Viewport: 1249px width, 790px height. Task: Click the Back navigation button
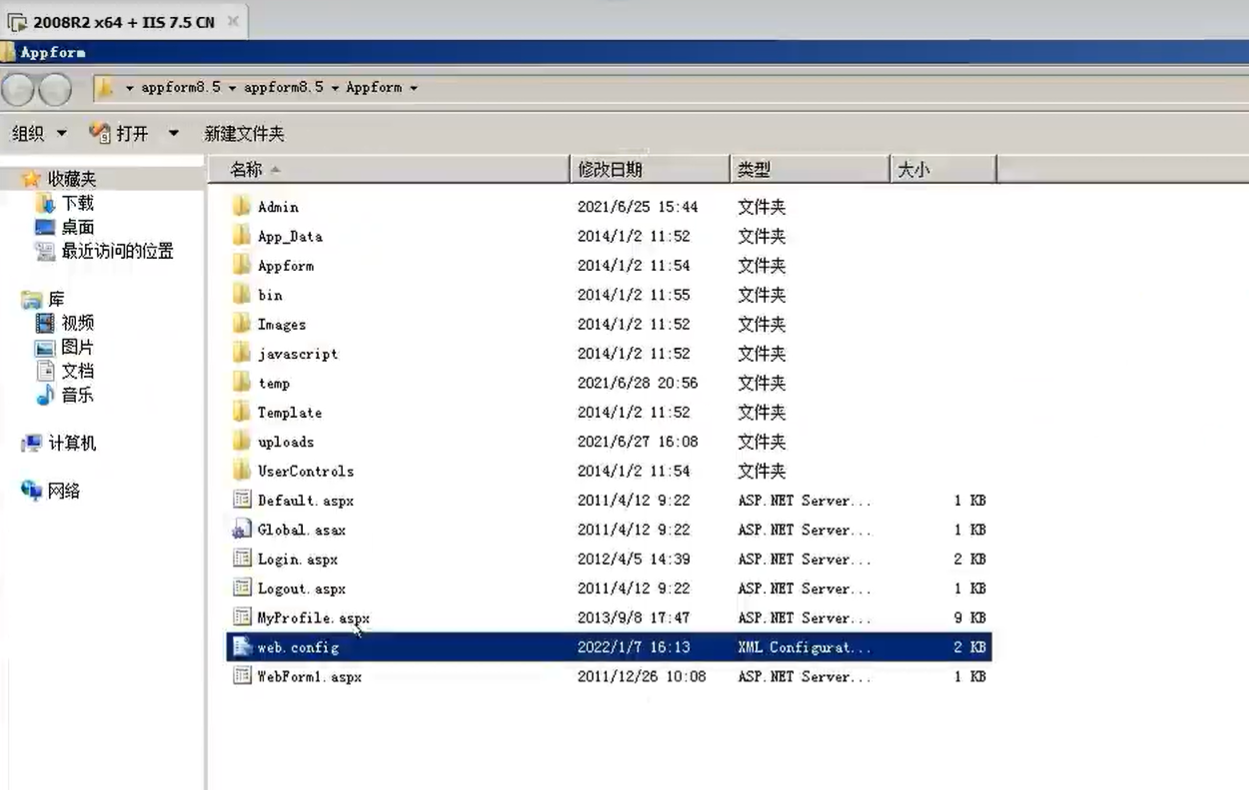coord(18,89)
